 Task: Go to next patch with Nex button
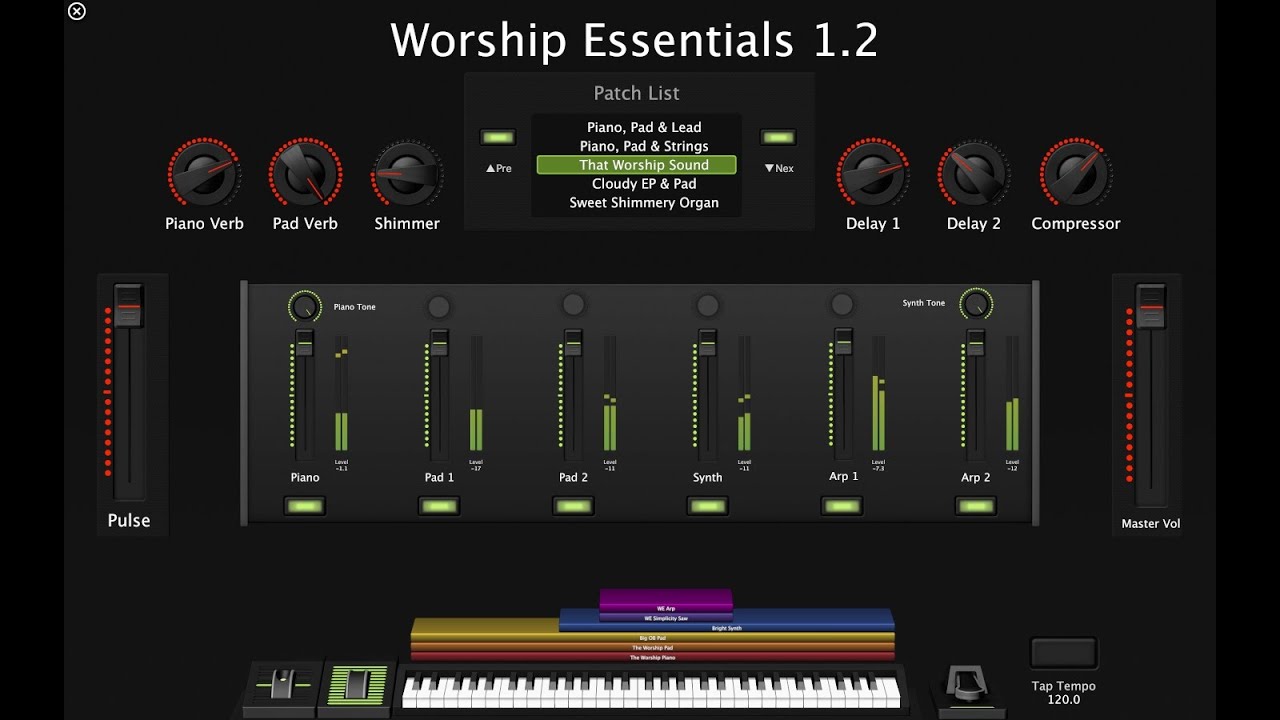(x=778, y=137)
